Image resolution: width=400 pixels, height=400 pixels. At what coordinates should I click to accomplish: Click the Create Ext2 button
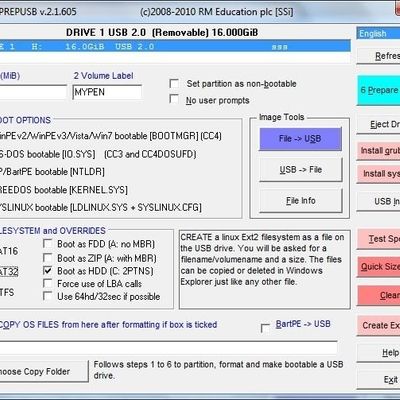pyautogui.click(x=379, y=325)
